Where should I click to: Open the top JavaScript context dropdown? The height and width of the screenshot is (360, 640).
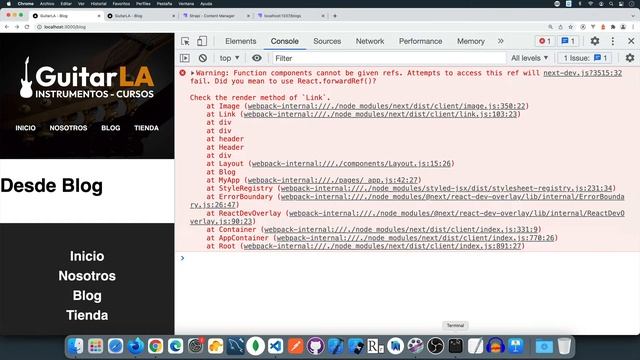[229, 58]
